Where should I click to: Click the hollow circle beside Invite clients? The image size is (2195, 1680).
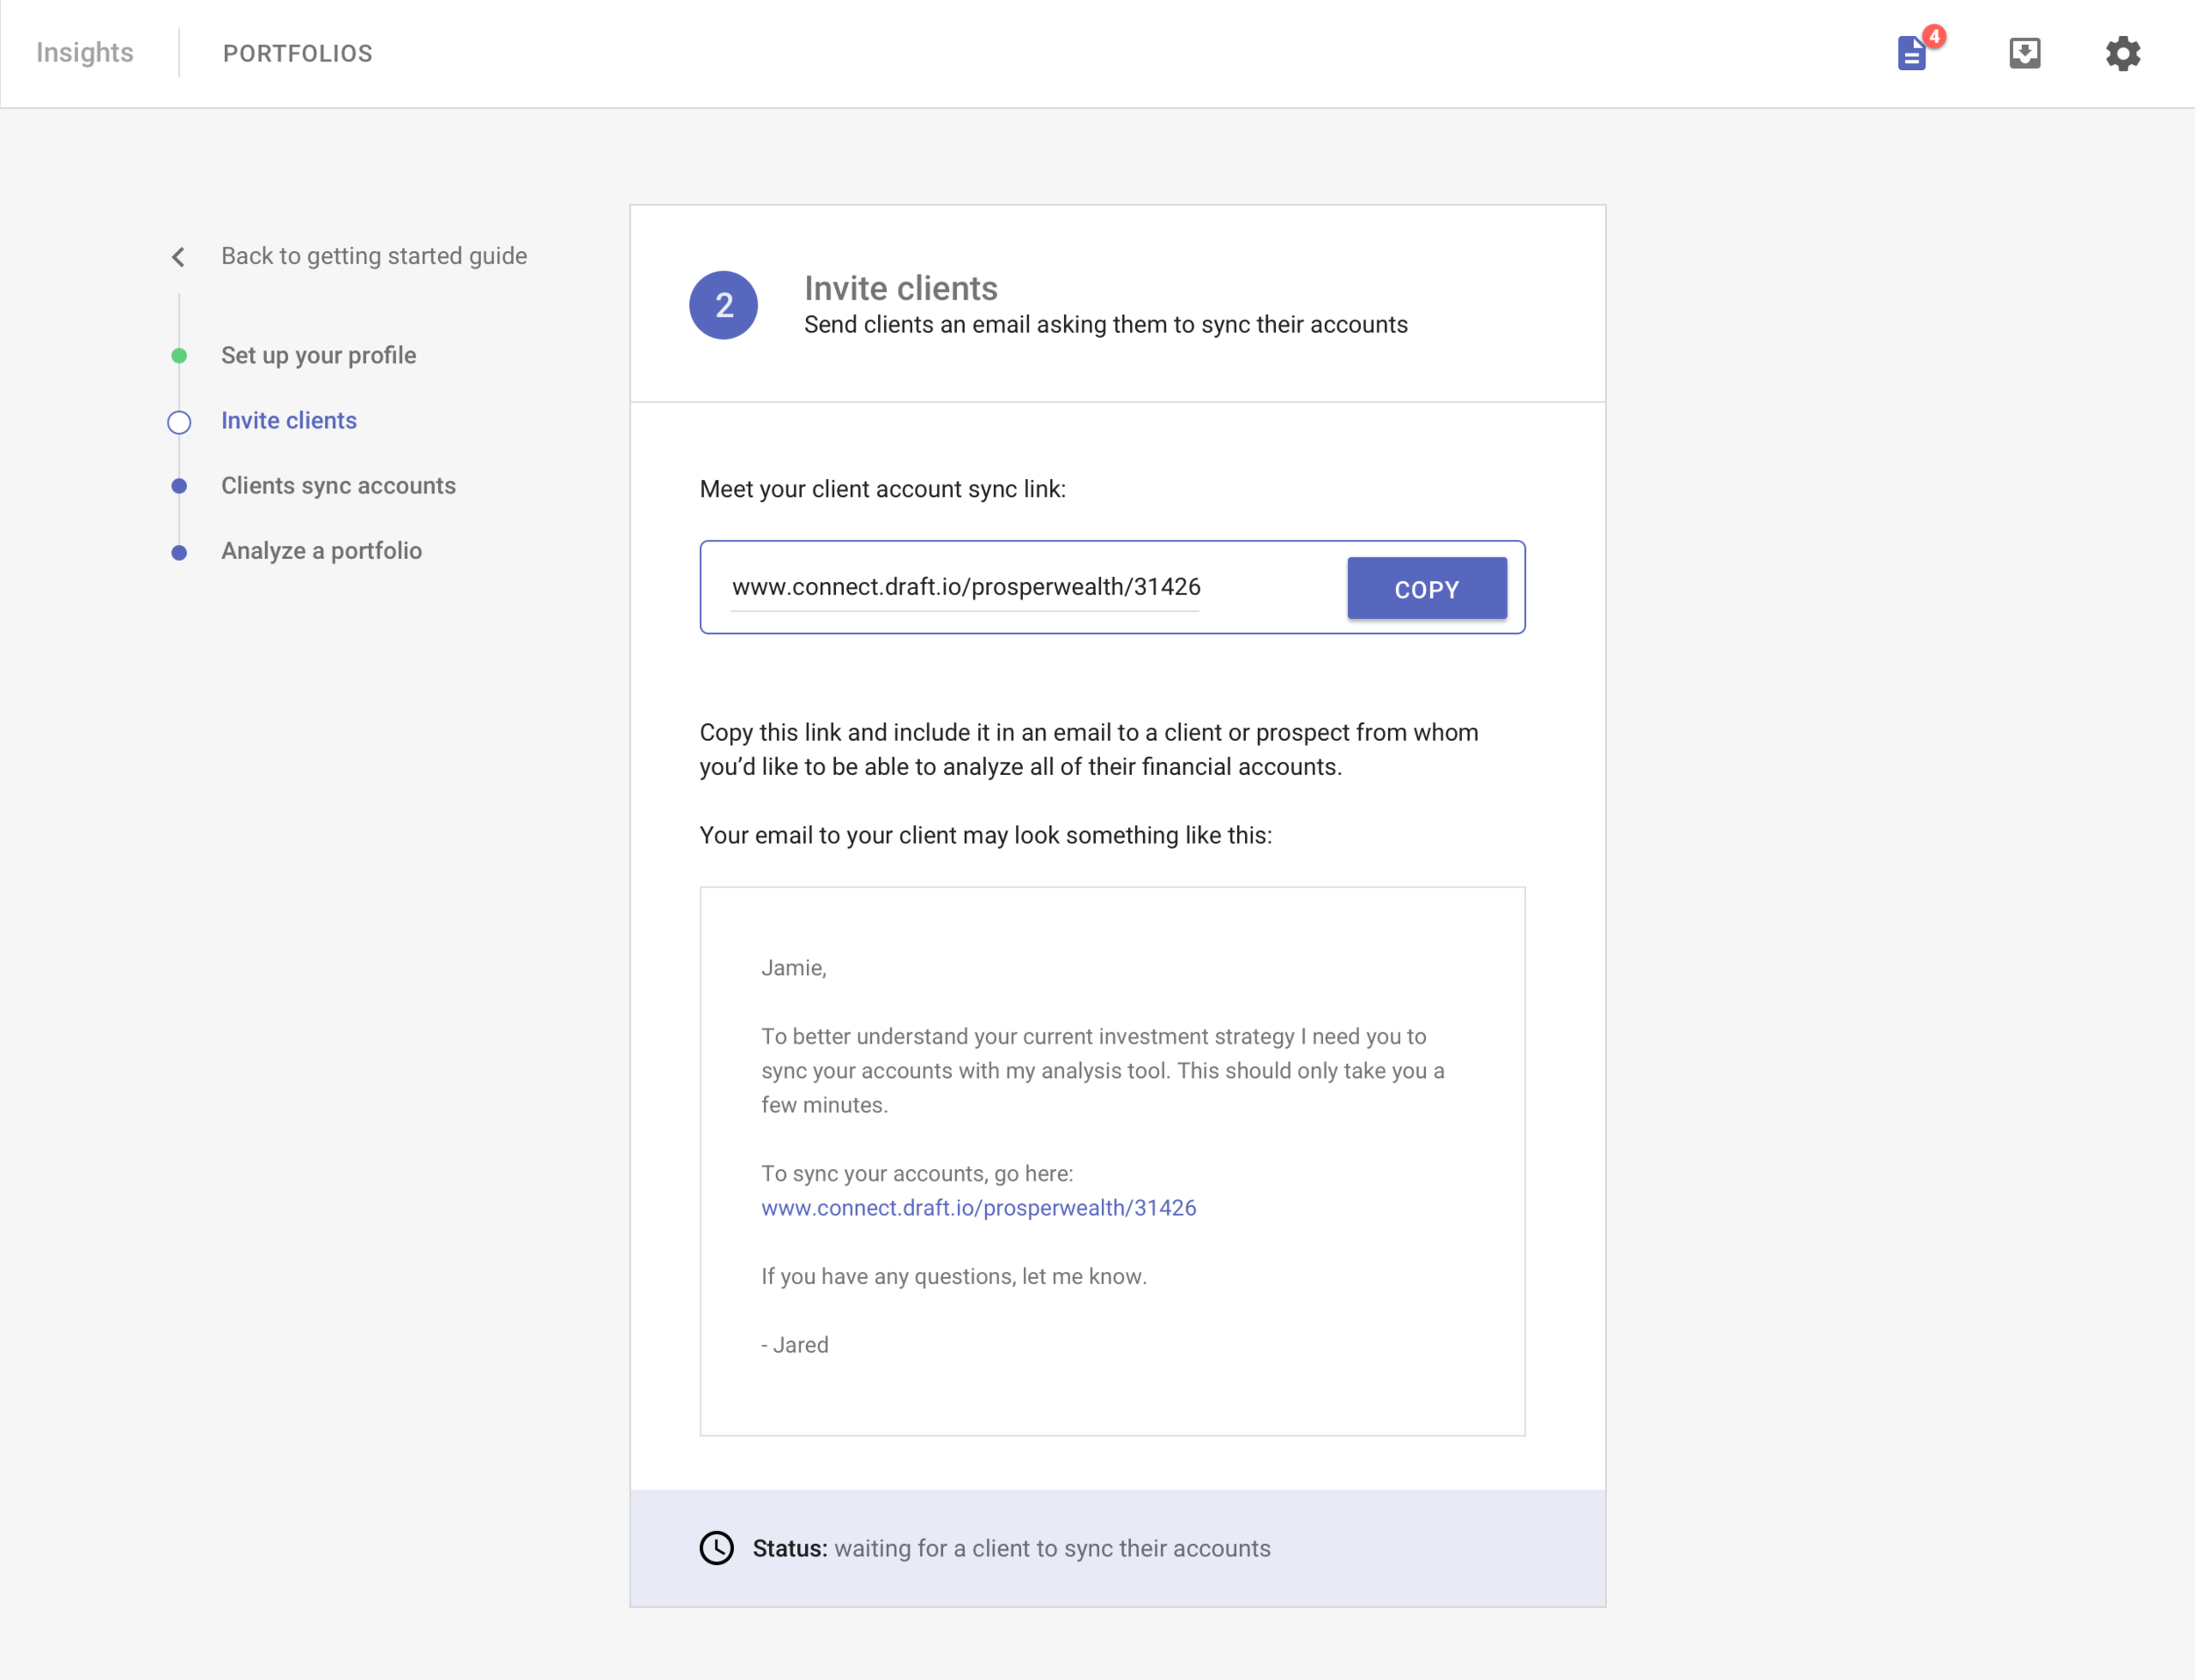click(179, 422)
